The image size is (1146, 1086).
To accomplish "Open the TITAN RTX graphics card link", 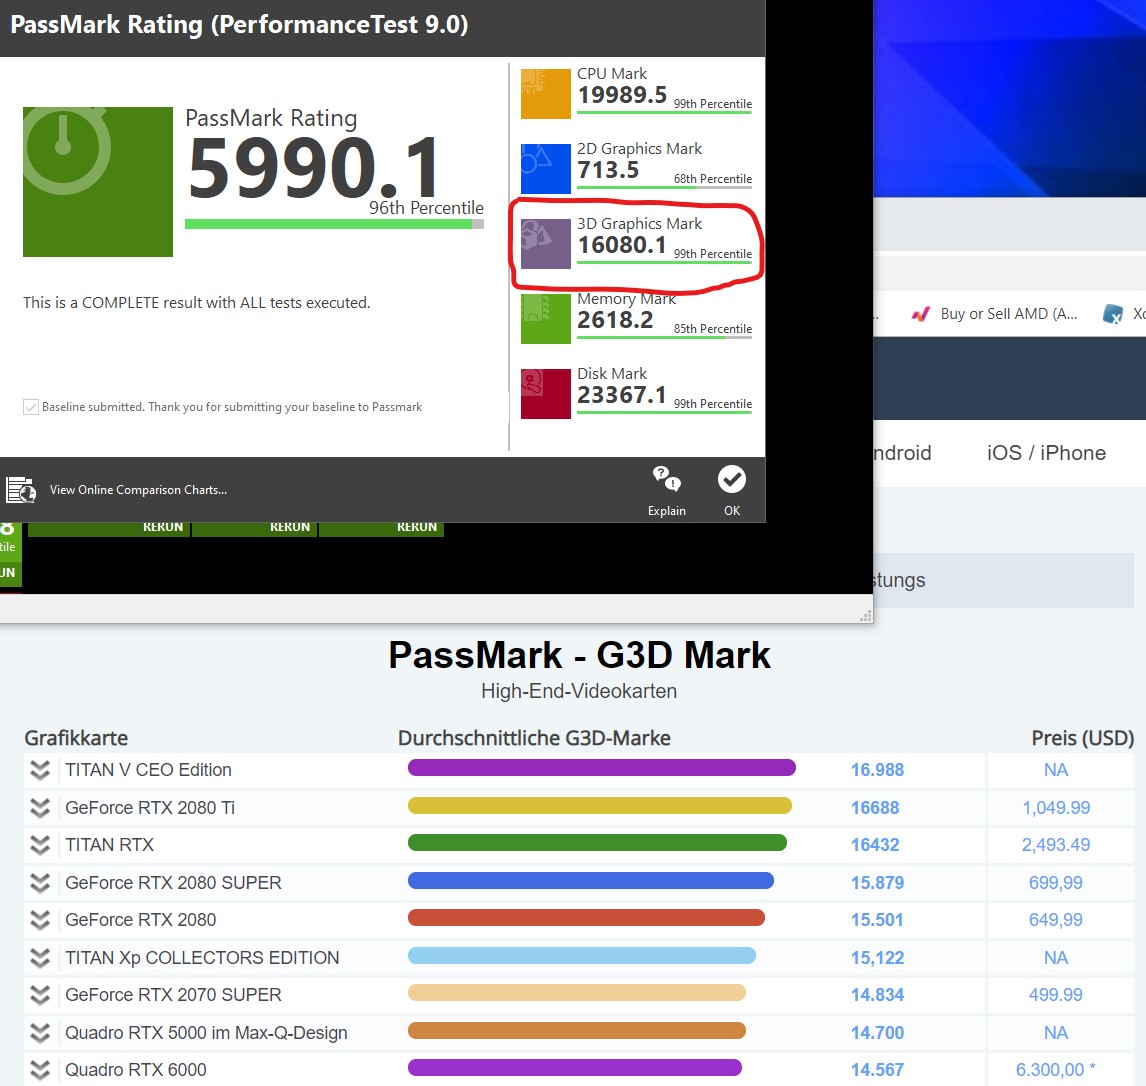I will click(x=110, y=845).
